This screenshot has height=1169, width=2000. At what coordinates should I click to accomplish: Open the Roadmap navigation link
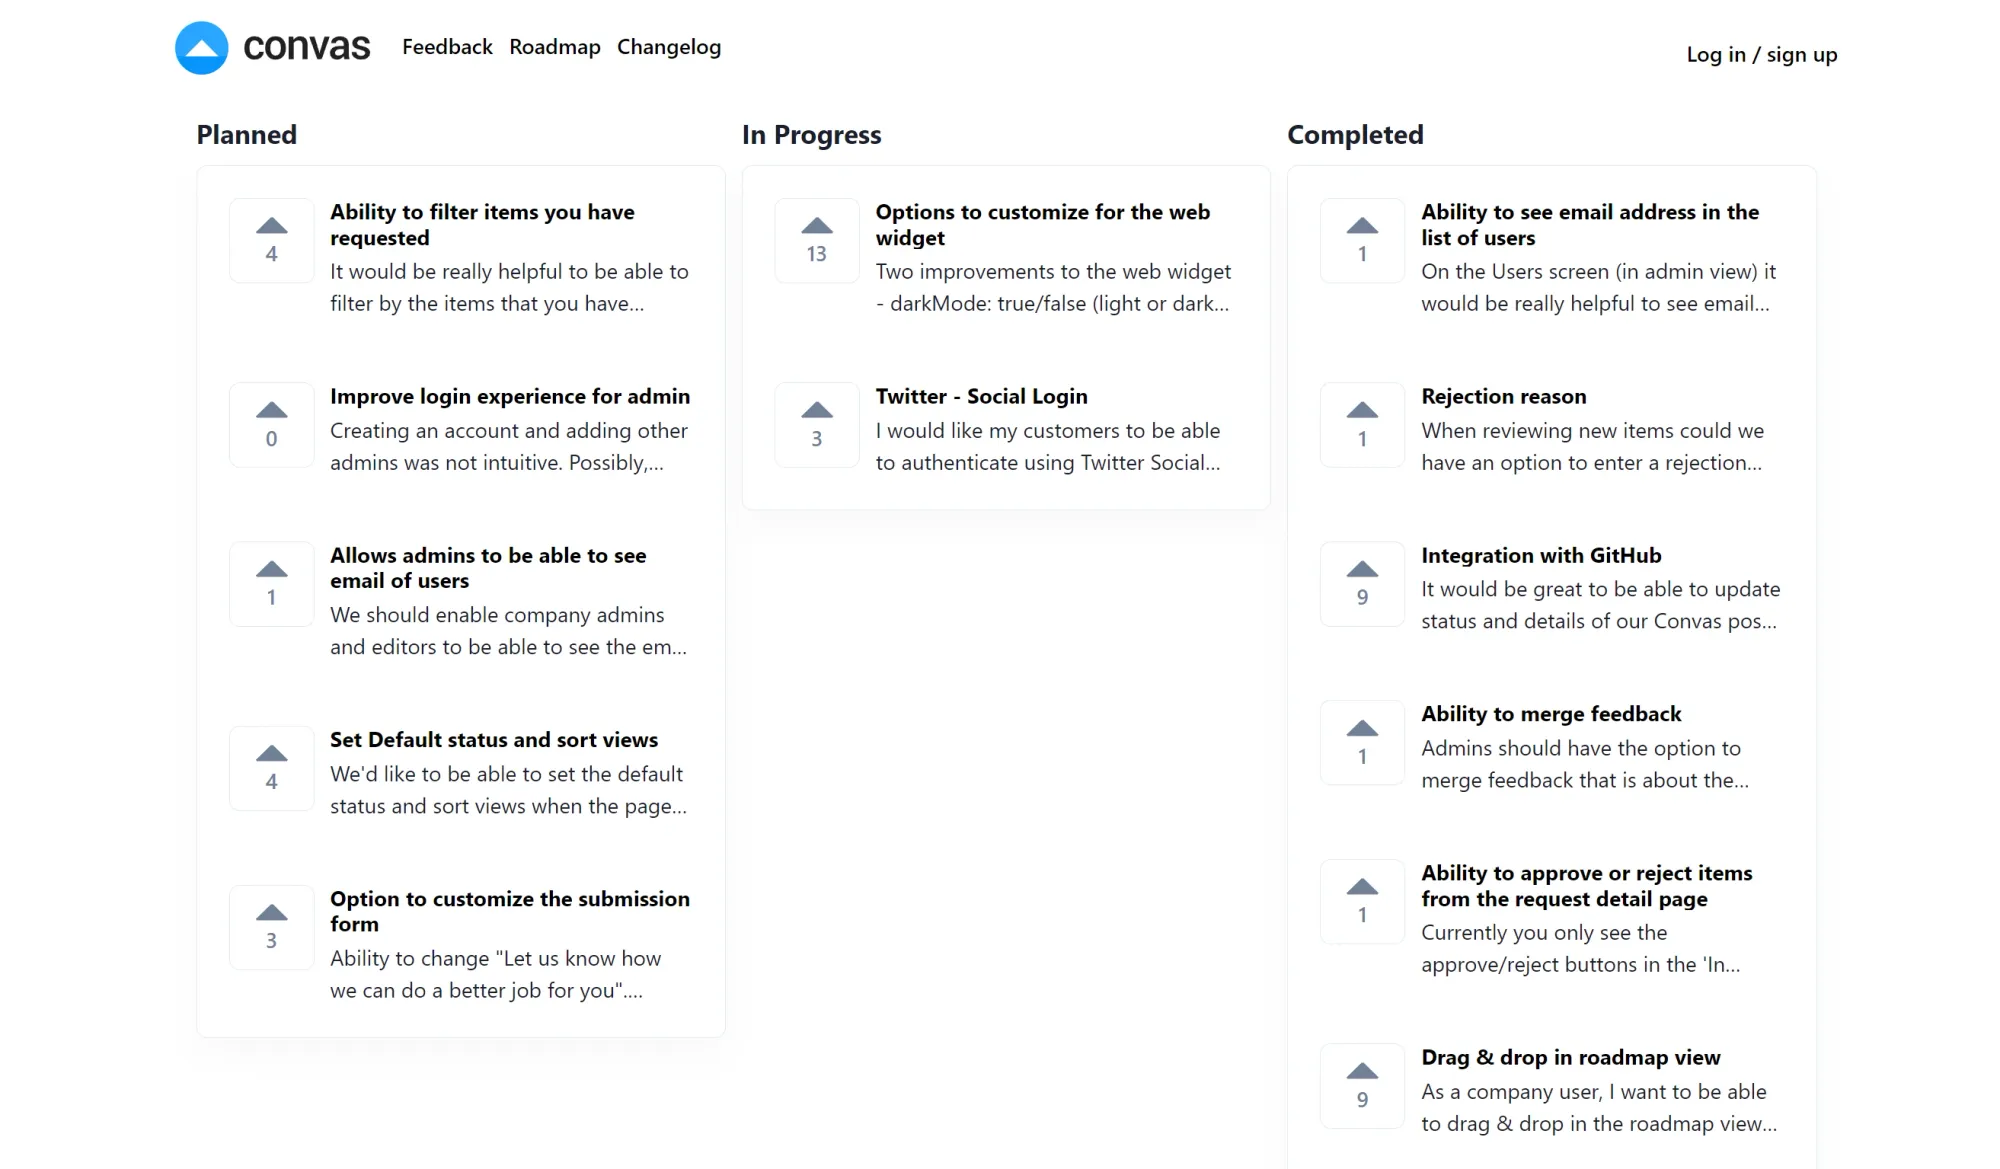[x=555, y=47]
